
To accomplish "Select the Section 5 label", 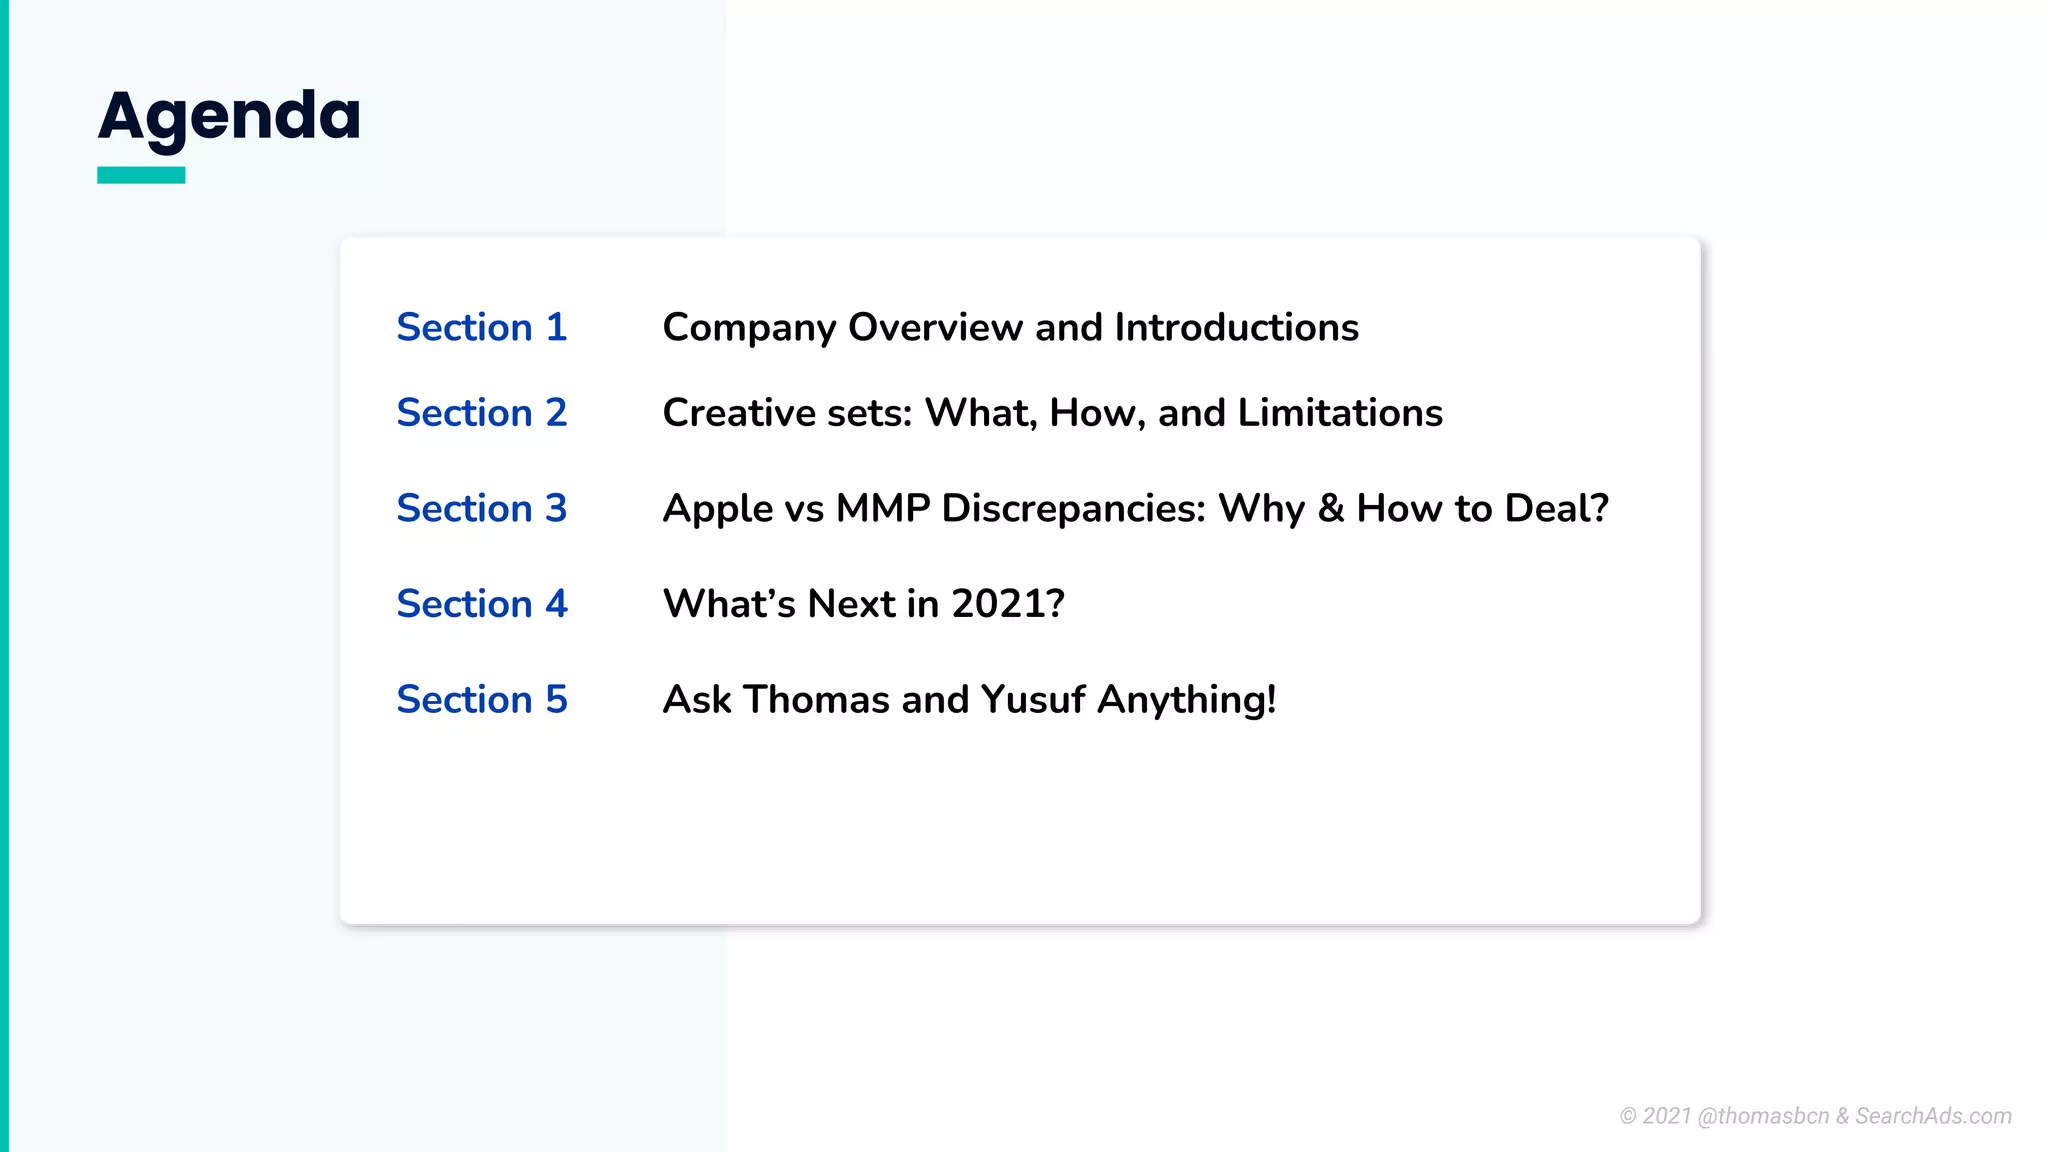I will 481,699.
